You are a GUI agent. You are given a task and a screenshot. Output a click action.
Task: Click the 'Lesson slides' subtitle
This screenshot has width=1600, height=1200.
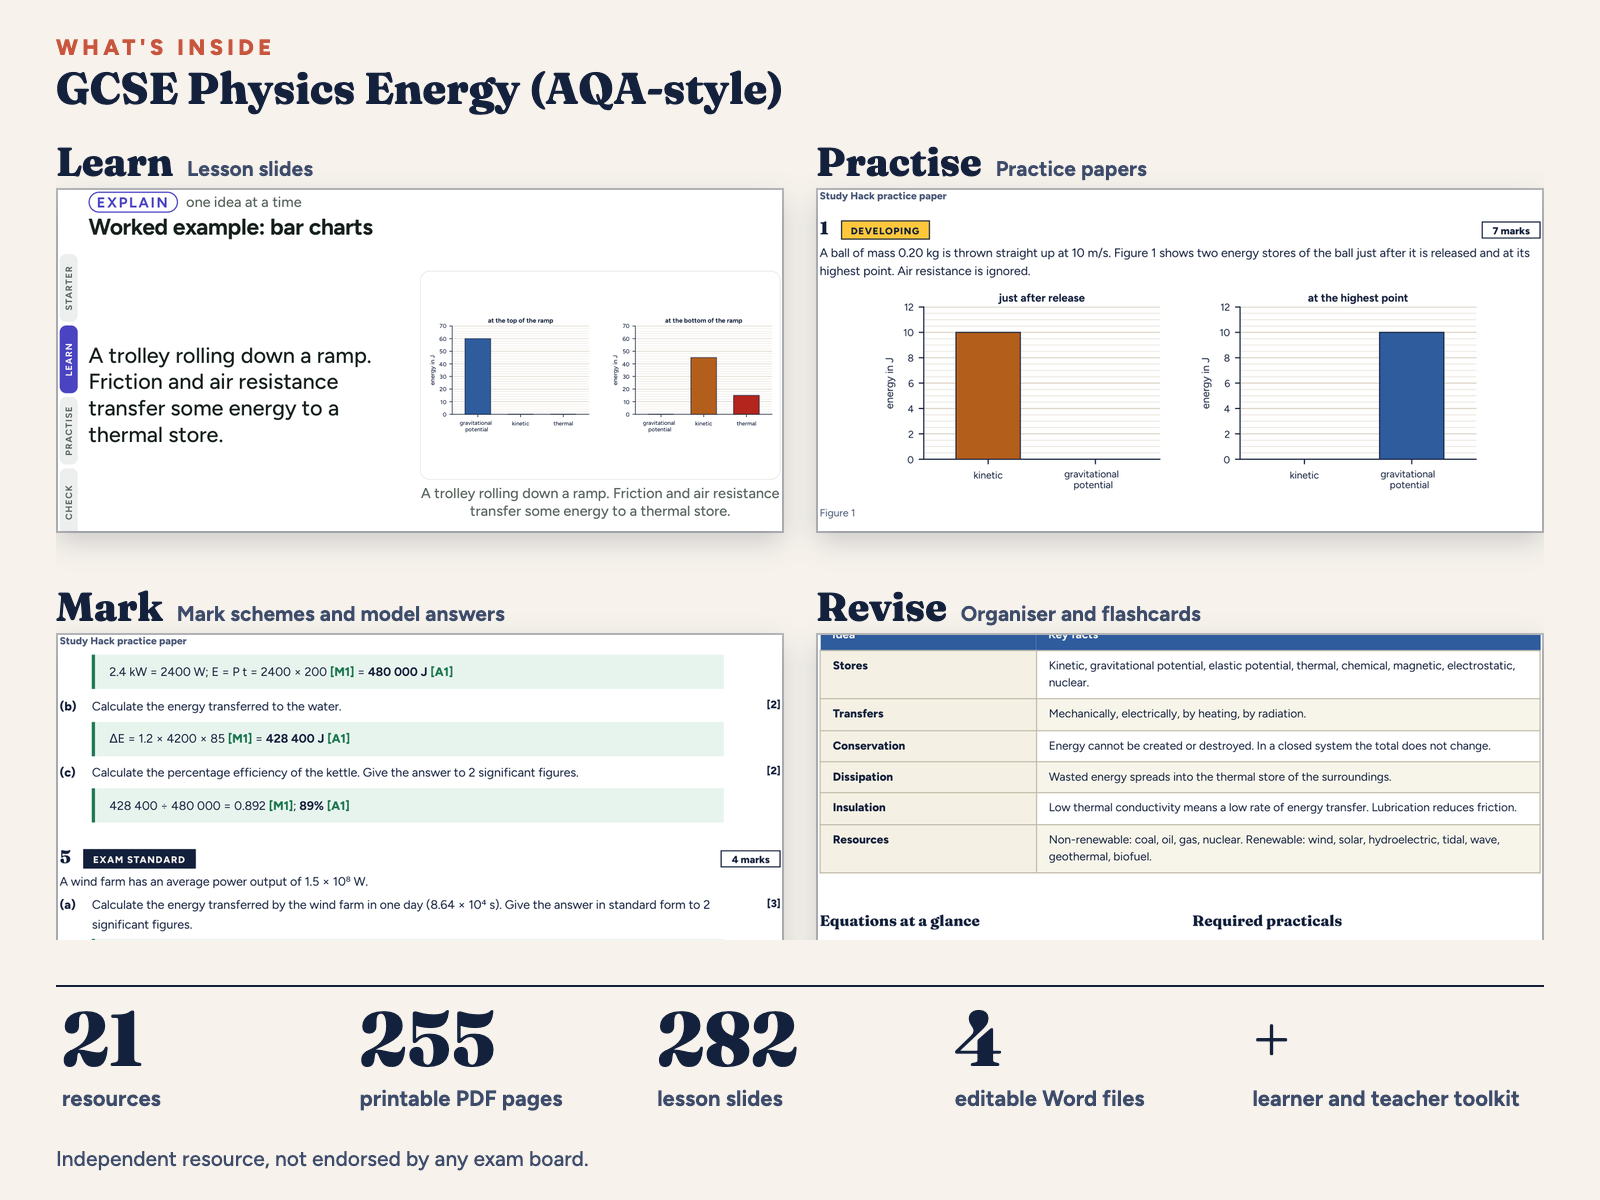point(250,169)
